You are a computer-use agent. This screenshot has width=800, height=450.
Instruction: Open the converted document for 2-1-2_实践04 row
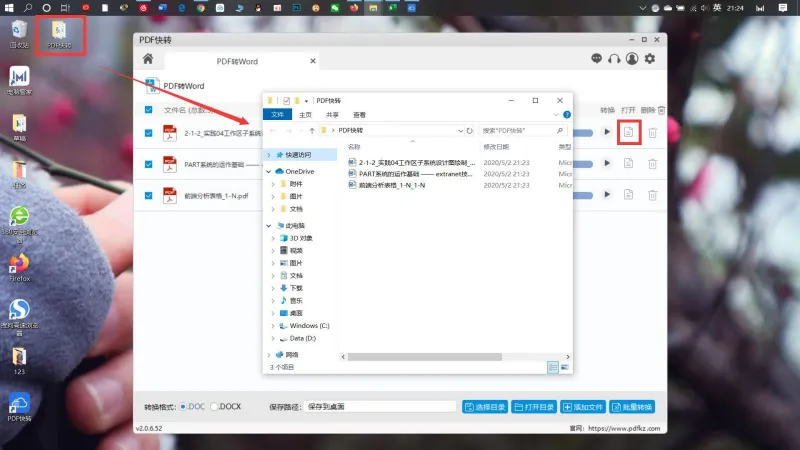[629, 132]
